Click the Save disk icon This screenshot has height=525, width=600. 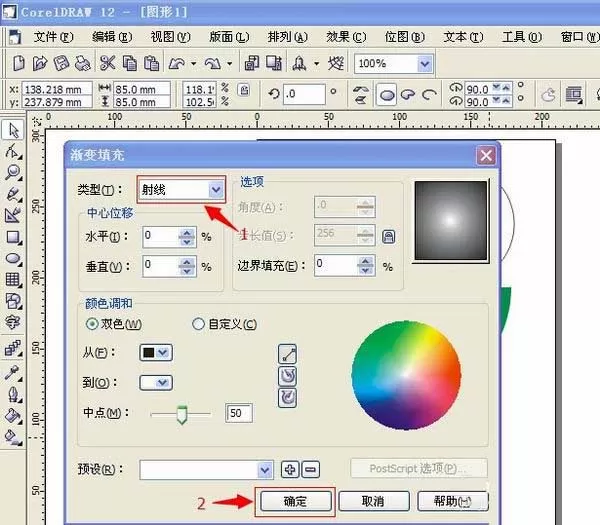click(61, 63)
